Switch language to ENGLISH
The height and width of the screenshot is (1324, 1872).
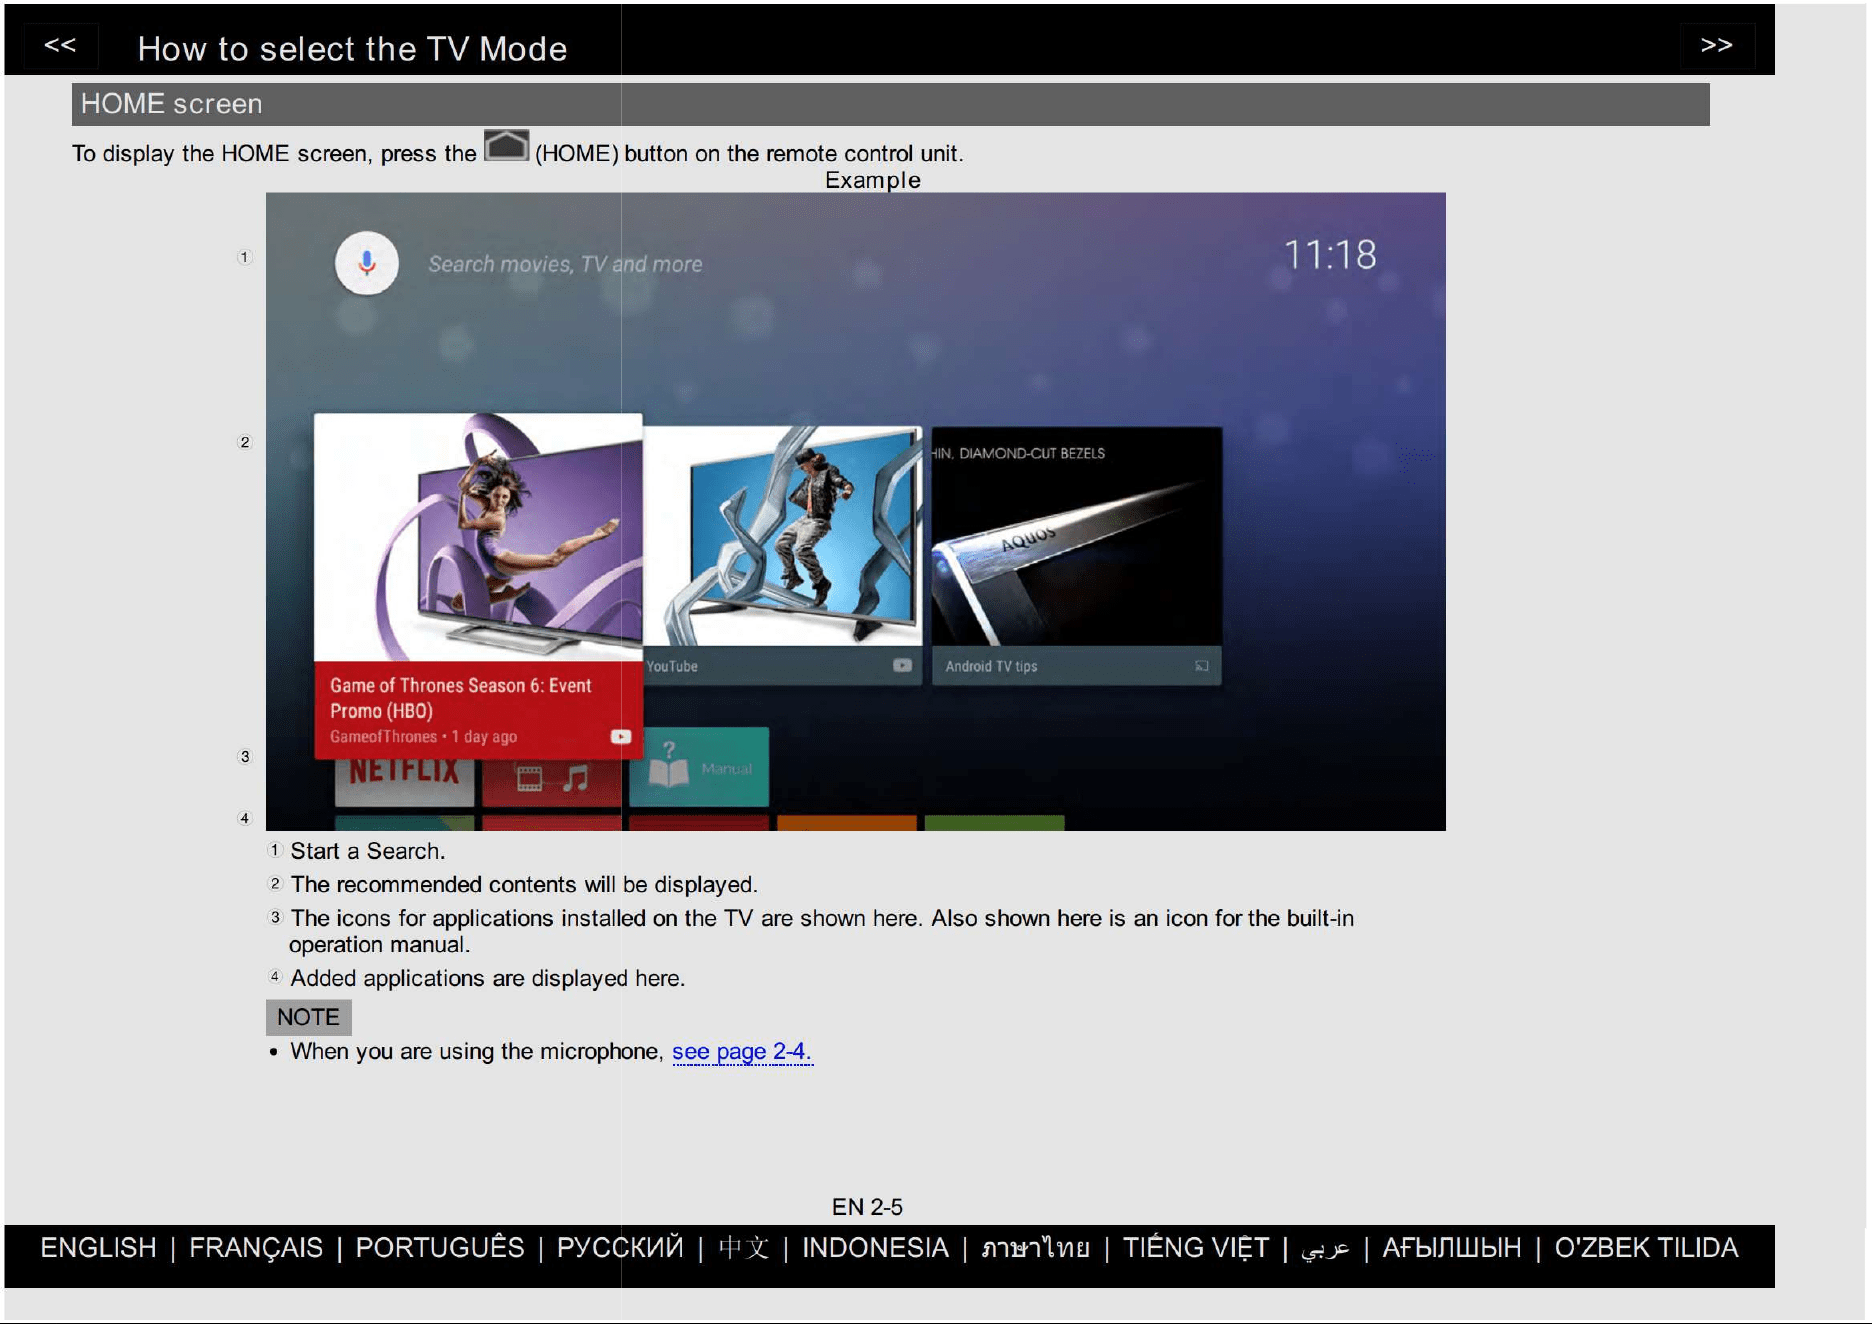coord(98,1248)
